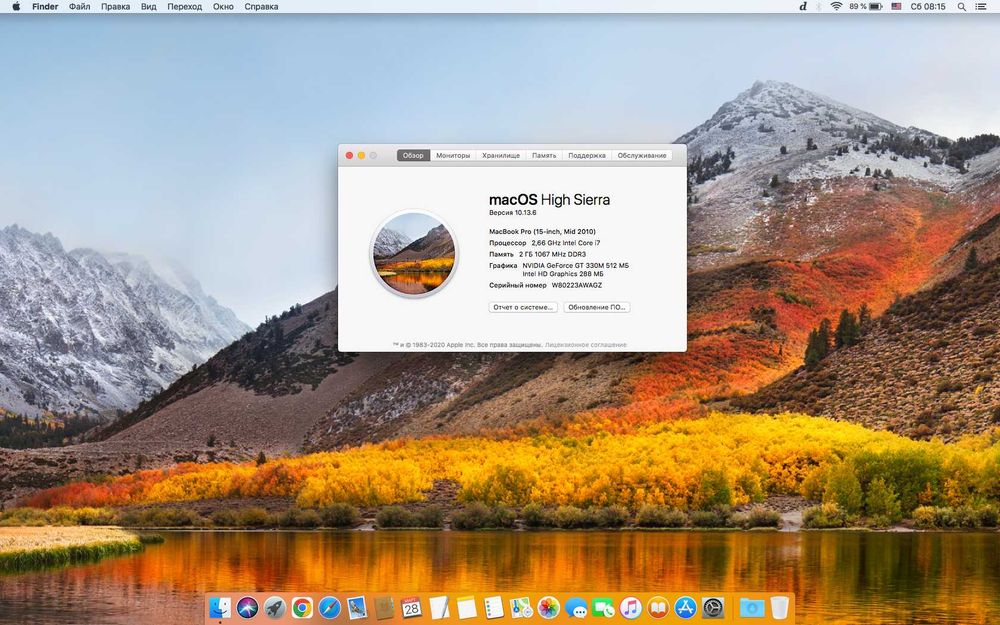The height and width of the screenshot is (625, 1000).
Task: Open the Apple menu logo
Action: [x=16, y=6]
